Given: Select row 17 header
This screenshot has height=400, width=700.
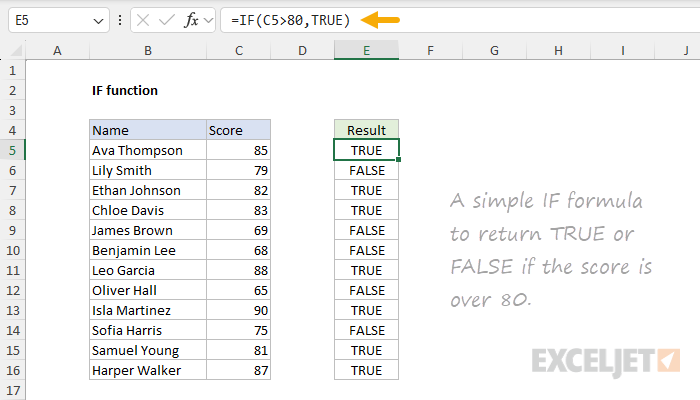Looking at the screenshot, I should coord(12,391).
